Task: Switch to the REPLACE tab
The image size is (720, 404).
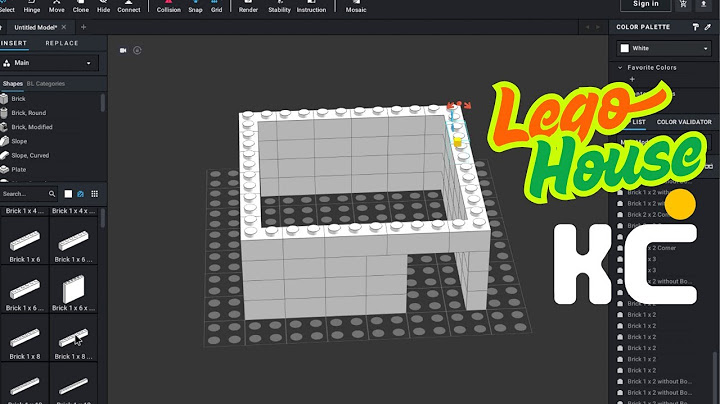Action: (x=62, y=43)
